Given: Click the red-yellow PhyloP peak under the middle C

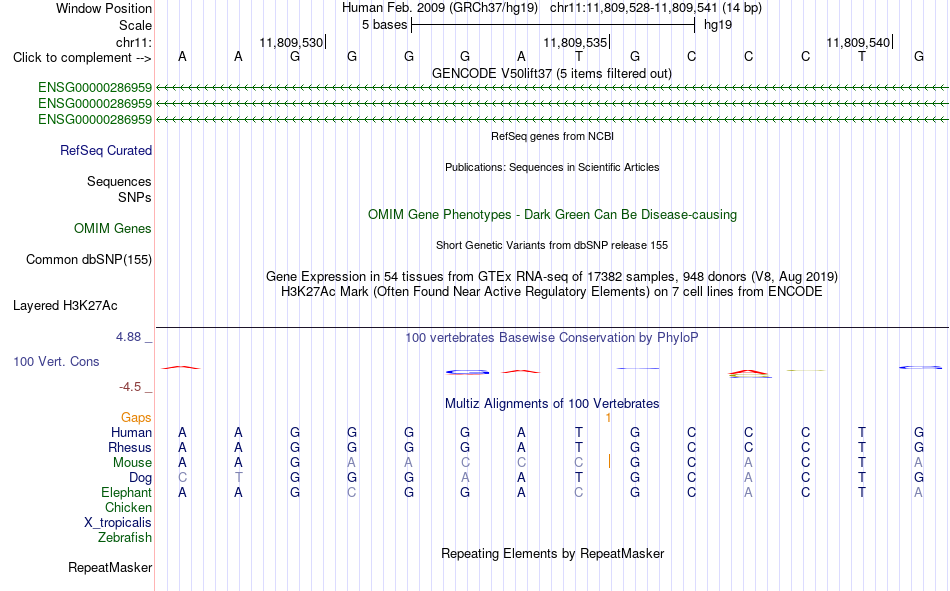Looking at the screenshot, I should point(749,374).
